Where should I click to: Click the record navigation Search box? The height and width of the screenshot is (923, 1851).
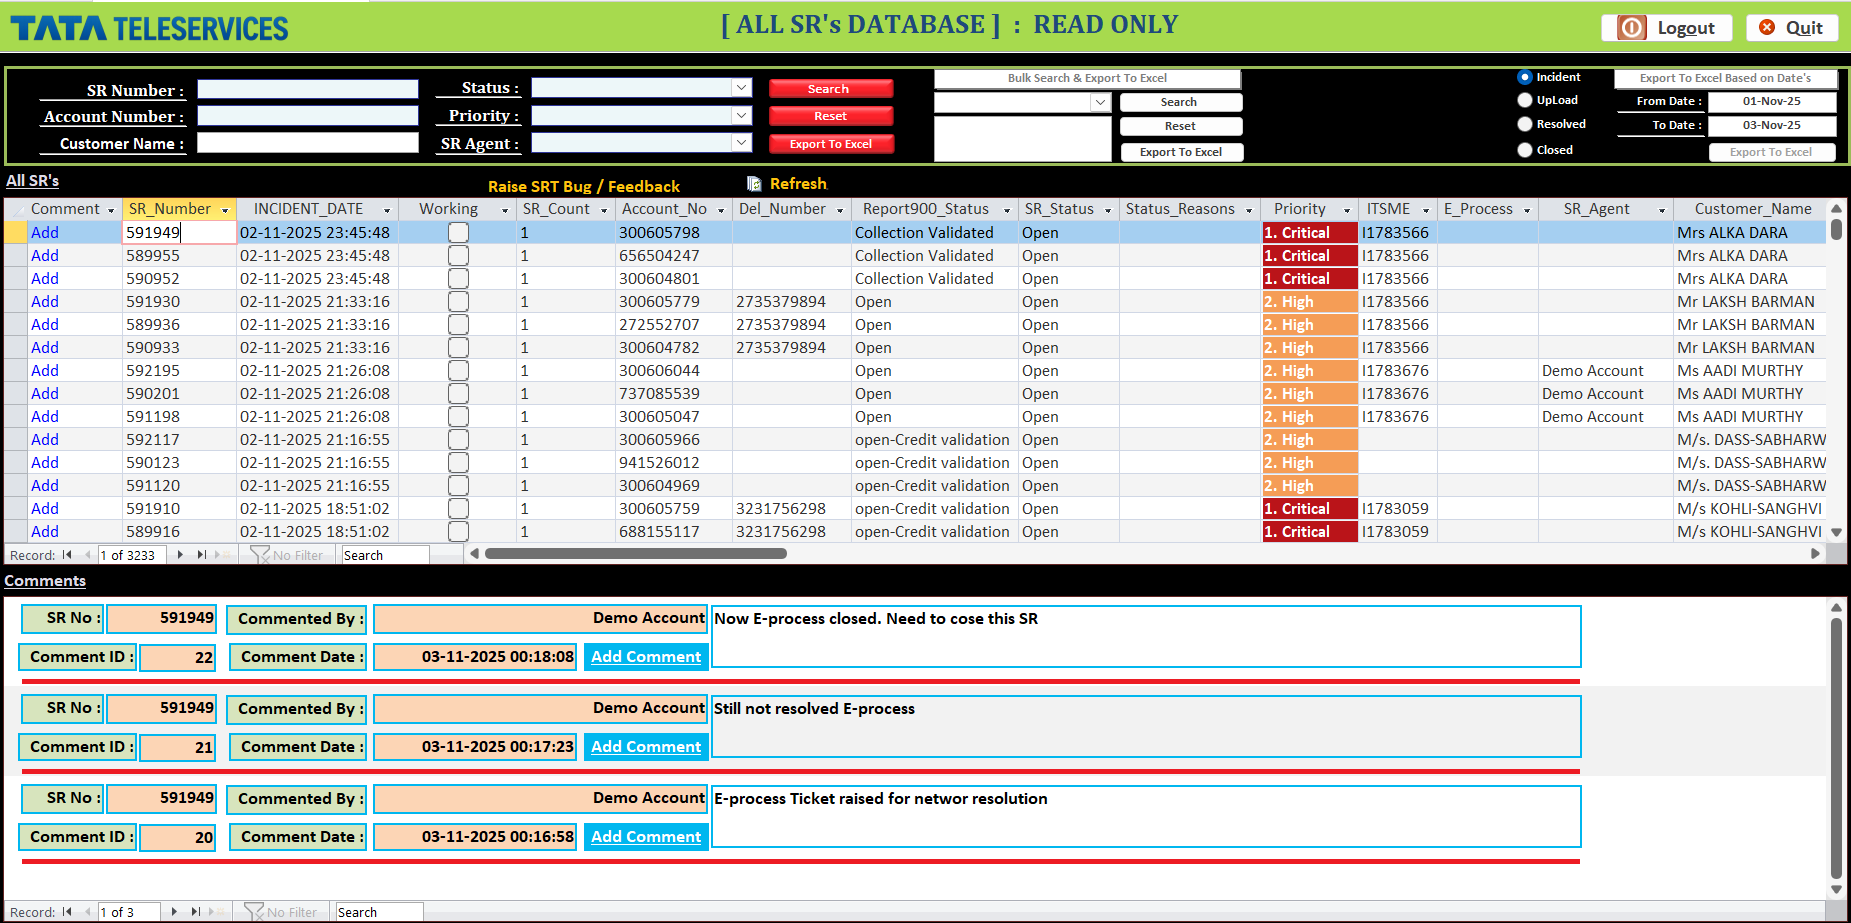[384, 554]
